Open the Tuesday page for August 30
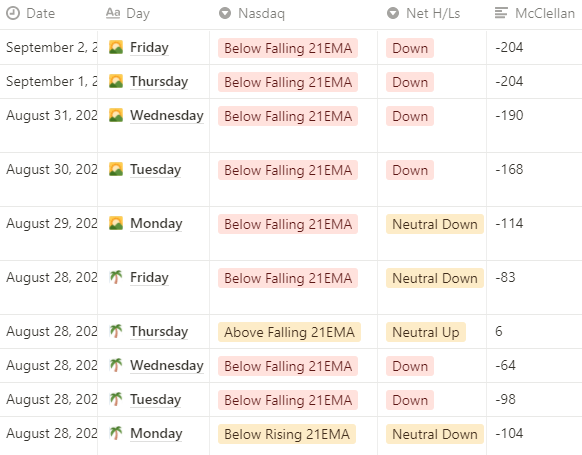Screen dimensions: 582x455 coord(156,170)
